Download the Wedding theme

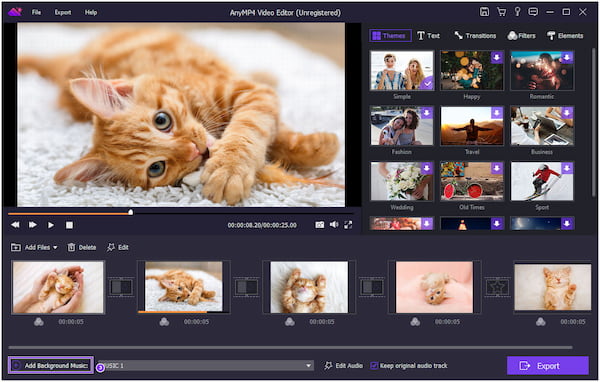(x=427, y=168)
